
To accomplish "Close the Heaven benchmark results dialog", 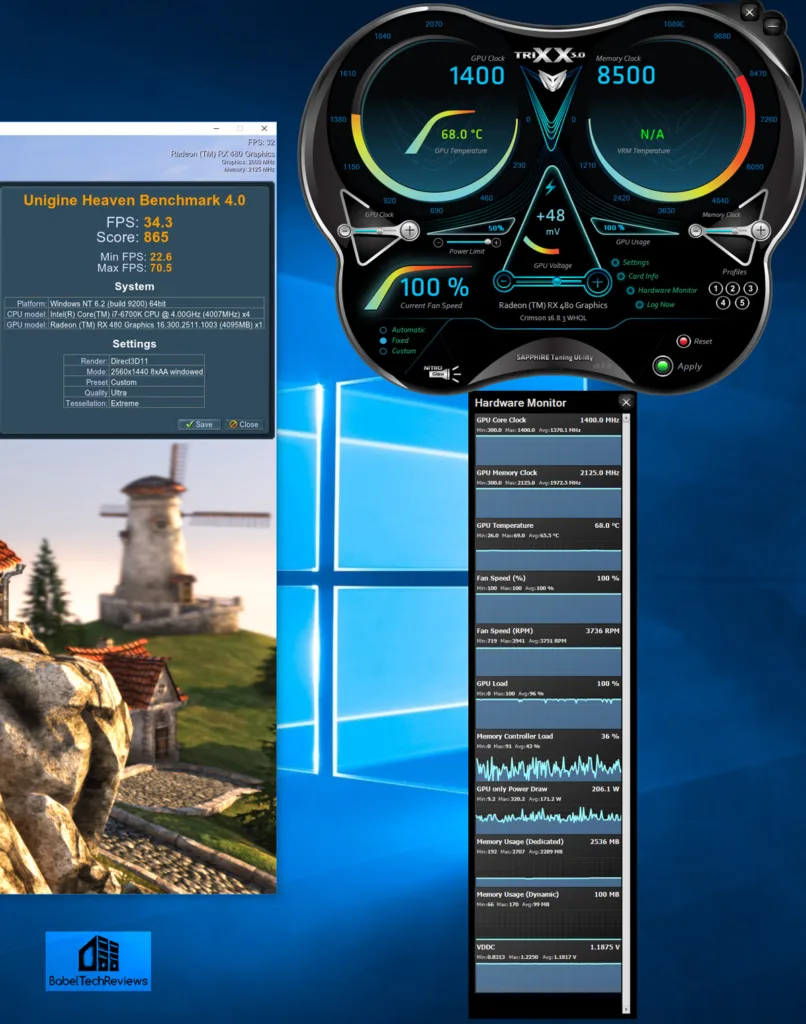I will (x=243, y=424).
